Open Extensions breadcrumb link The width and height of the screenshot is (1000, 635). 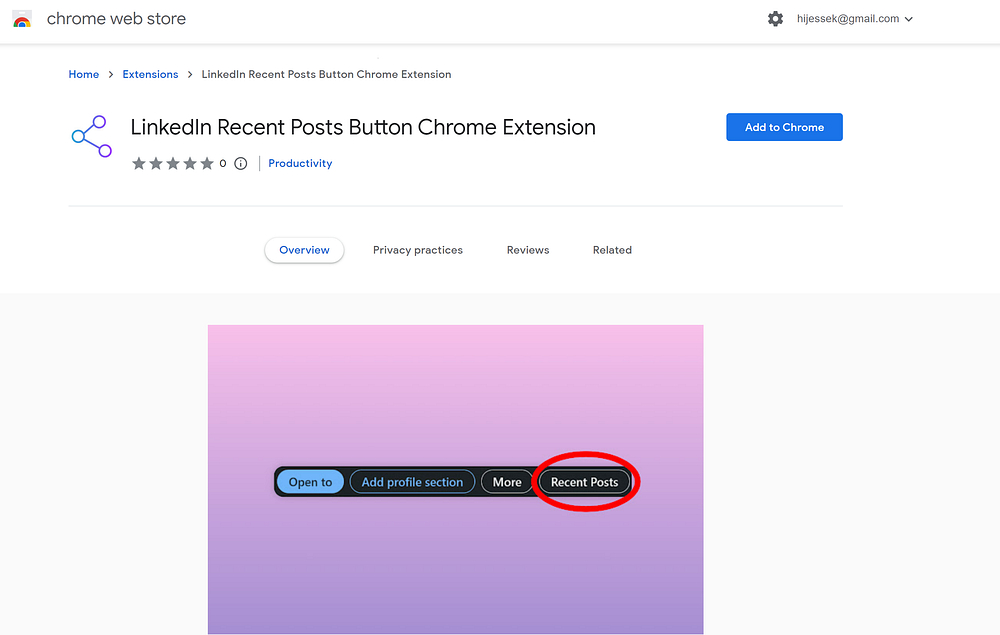coord(151,75)
